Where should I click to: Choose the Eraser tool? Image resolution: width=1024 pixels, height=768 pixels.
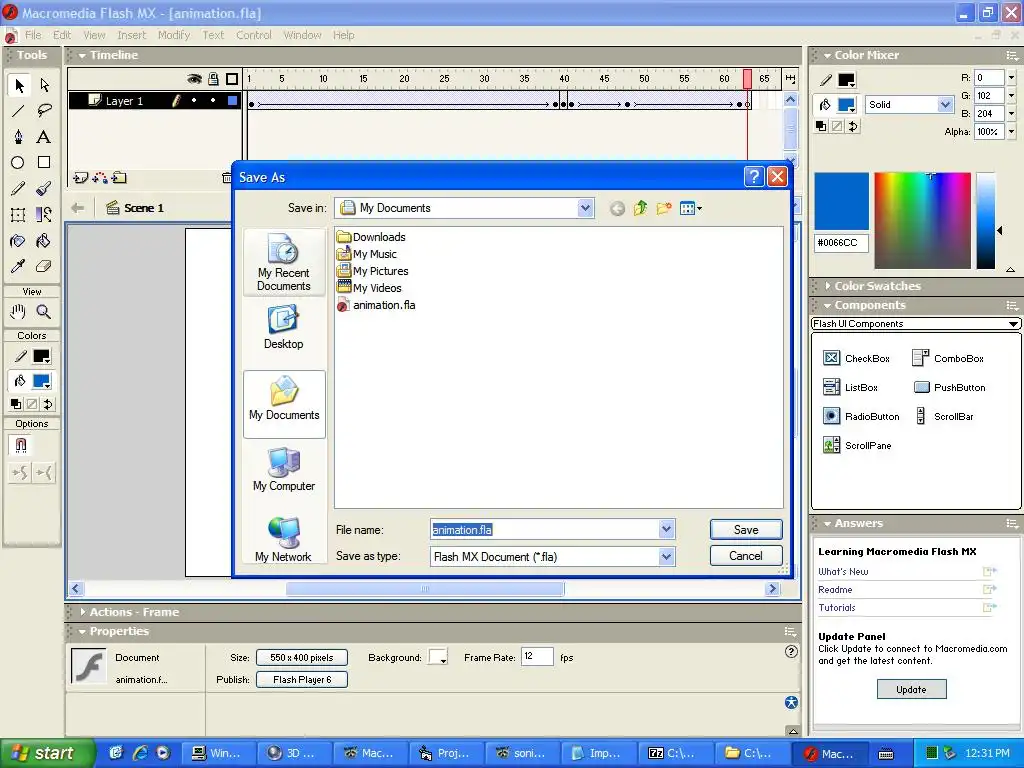[44, 266]
